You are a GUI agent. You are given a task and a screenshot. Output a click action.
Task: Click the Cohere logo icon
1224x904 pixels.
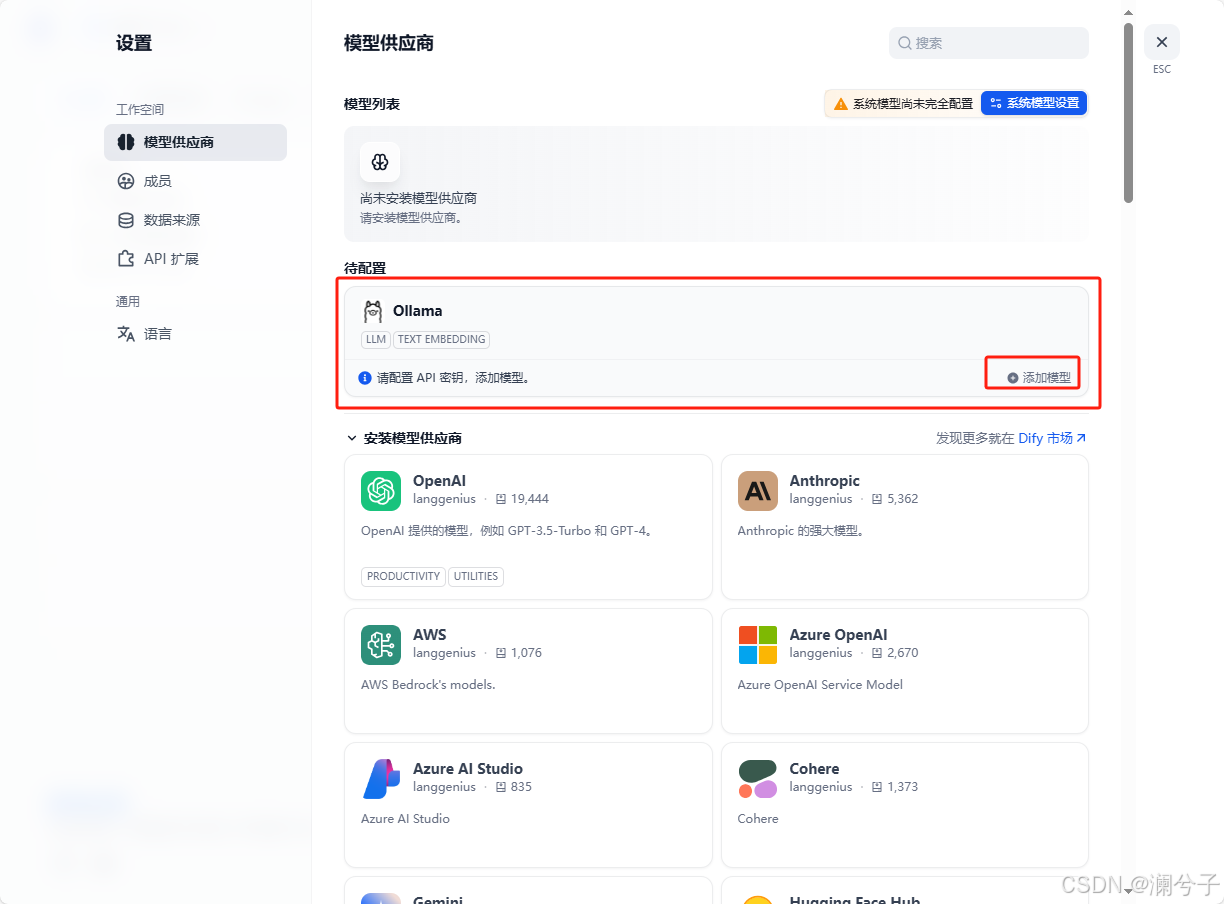pos(758,779)
